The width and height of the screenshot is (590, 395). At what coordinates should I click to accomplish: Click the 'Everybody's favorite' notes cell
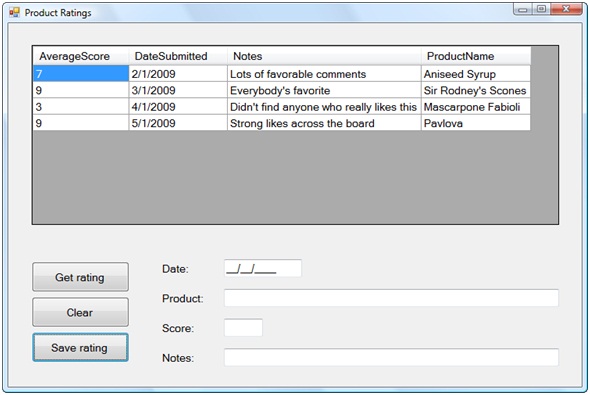(324, 90)
